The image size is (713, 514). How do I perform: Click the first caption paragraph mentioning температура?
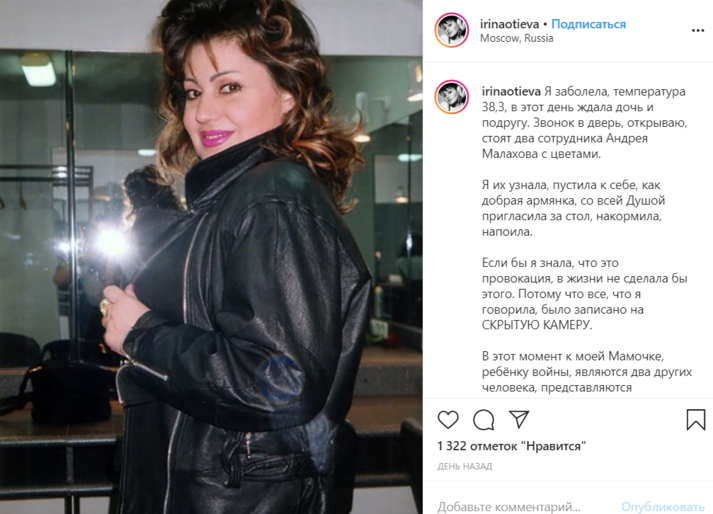(x=584, y=123)
